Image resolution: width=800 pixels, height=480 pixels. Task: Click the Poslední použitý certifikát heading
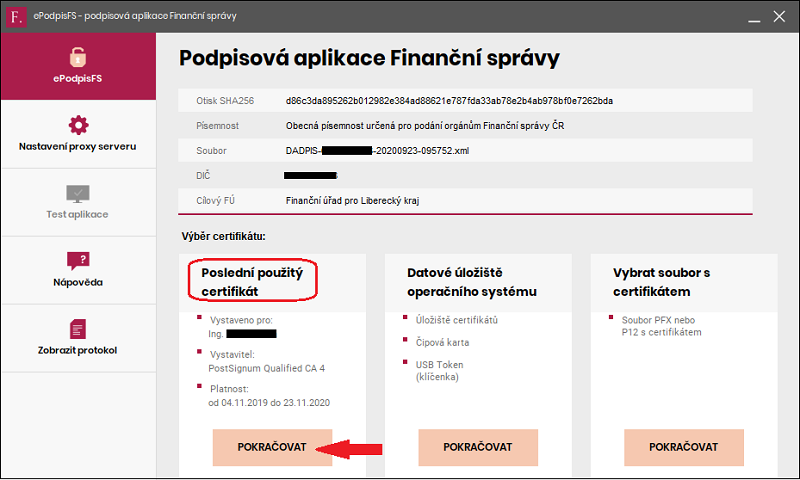coord(252,282)
